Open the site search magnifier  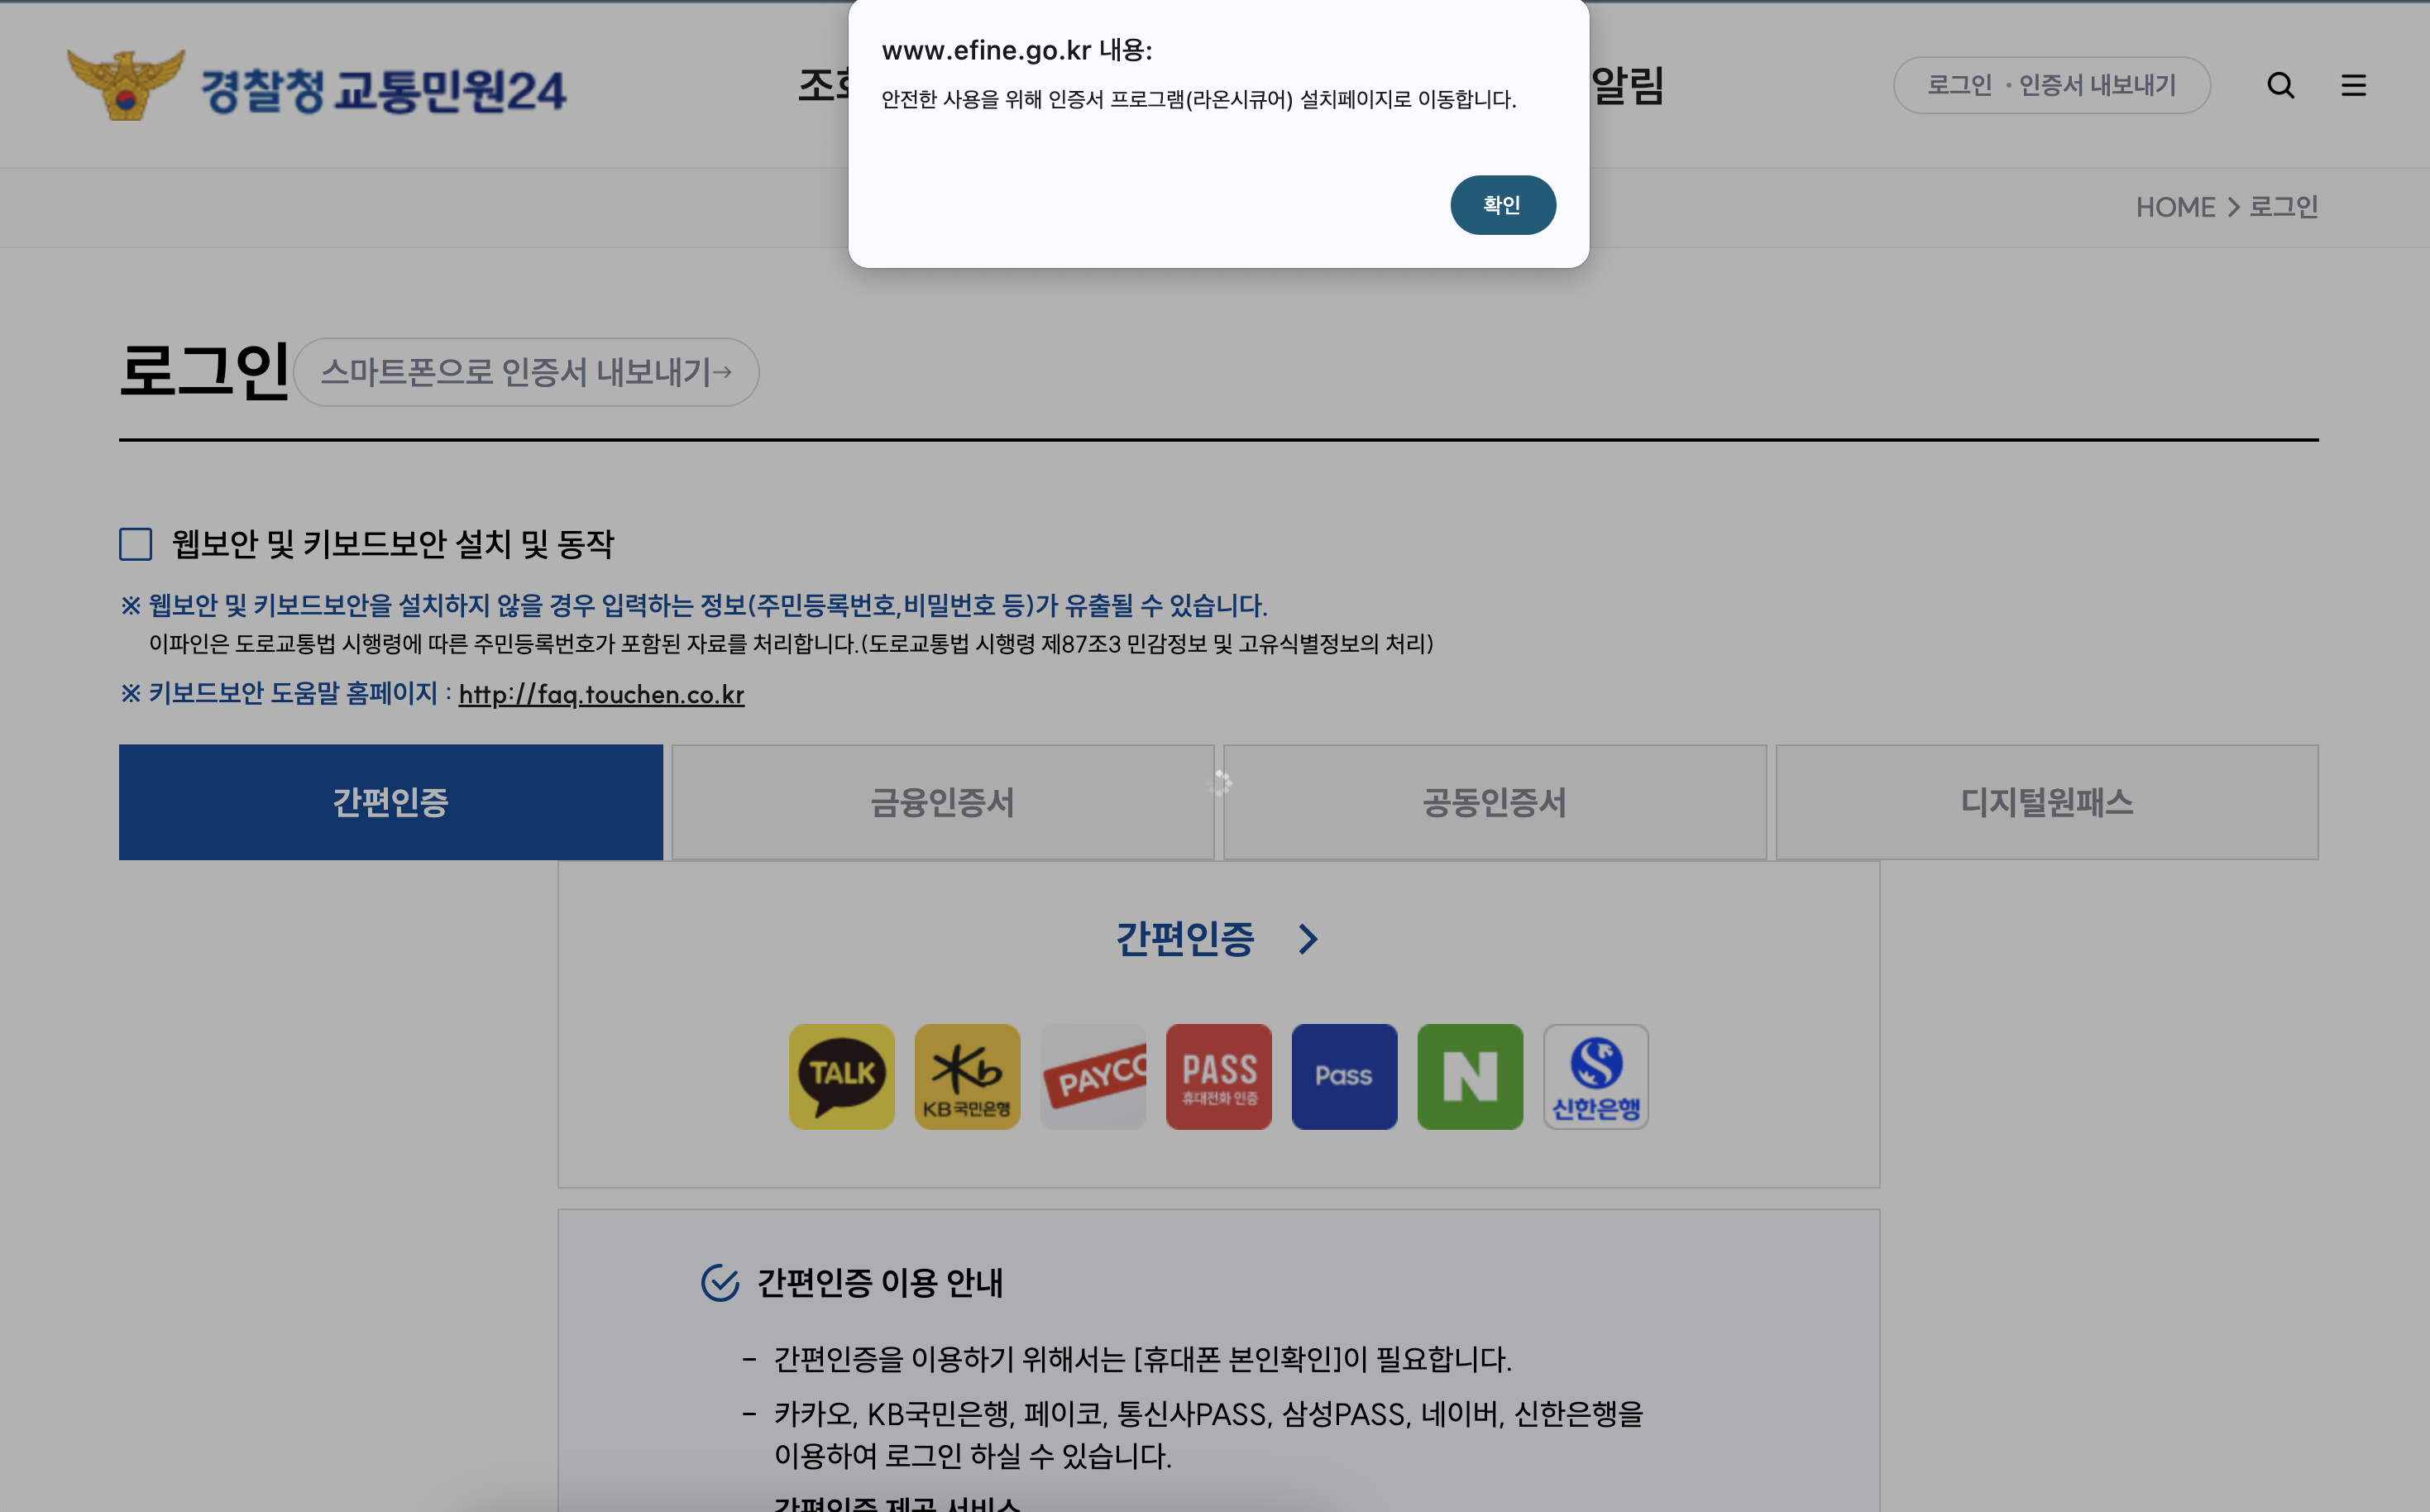[x=2281, y=85]
